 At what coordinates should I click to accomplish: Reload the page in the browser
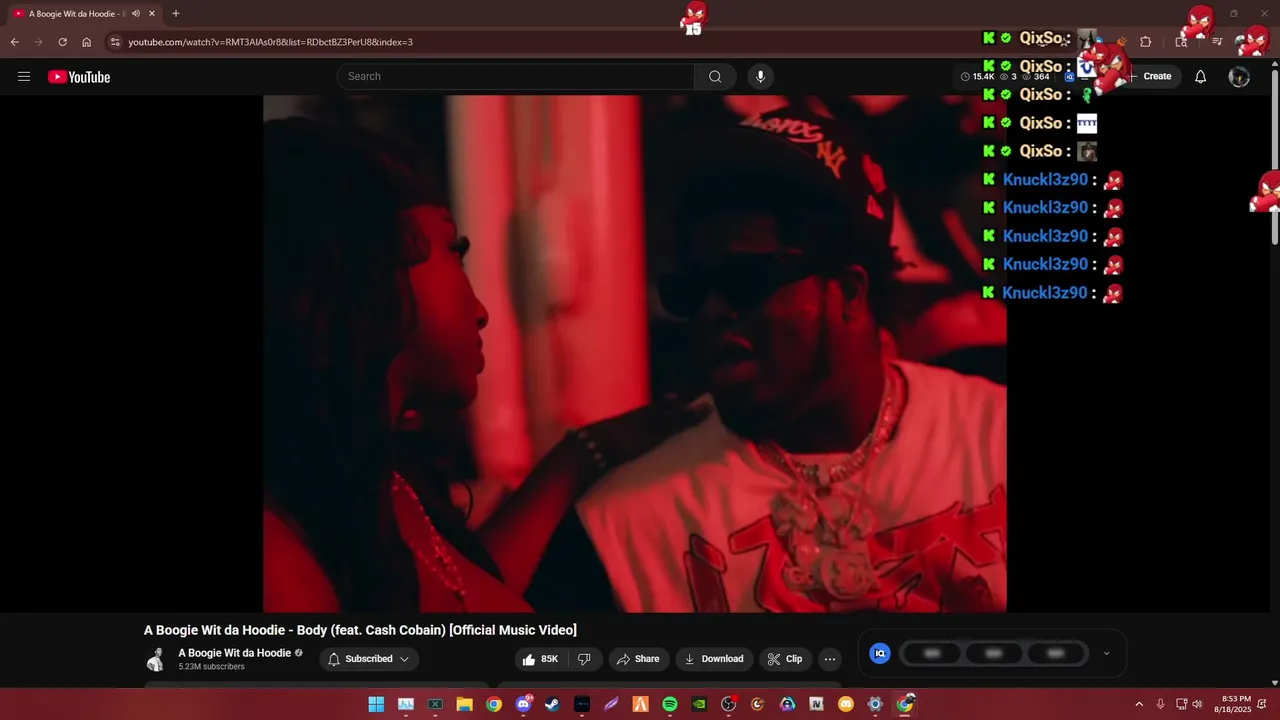62,42
